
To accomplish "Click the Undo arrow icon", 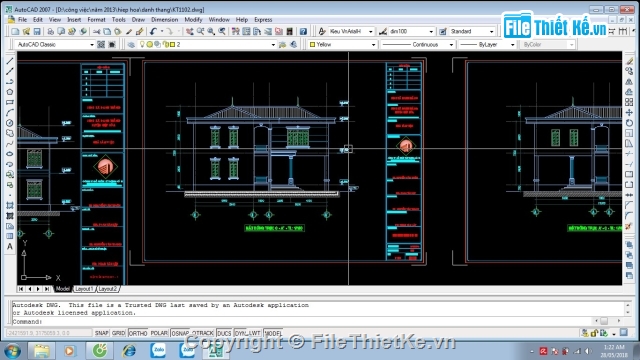I will point(153,31).
